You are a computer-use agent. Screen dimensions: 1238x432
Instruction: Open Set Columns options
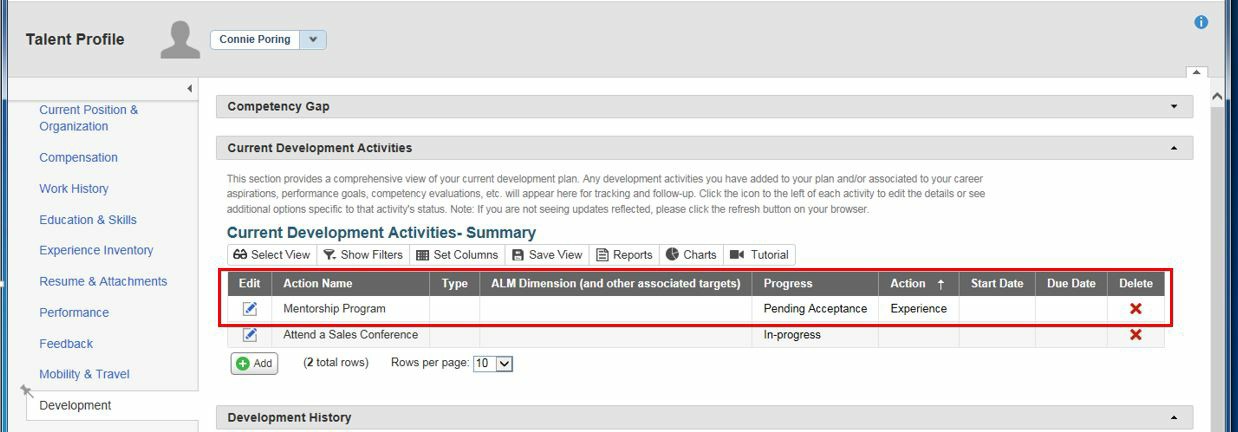tap(457, 255)
